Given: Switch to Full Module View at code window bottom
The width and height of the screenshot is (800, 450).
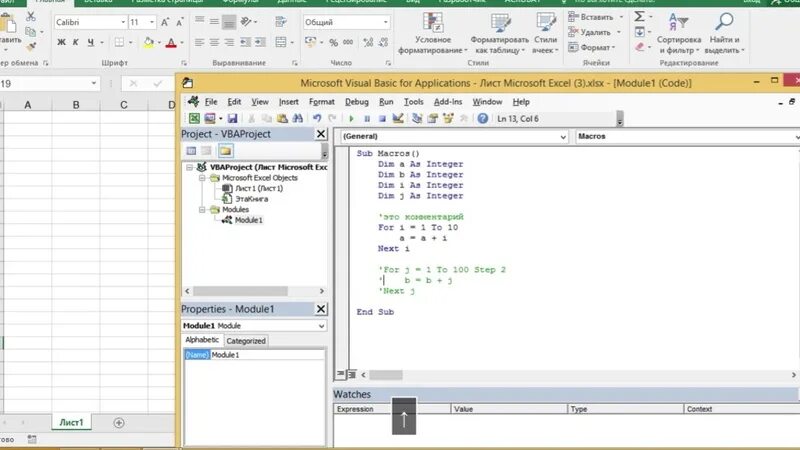Looking at the screenshot, I should click(352, 374).
